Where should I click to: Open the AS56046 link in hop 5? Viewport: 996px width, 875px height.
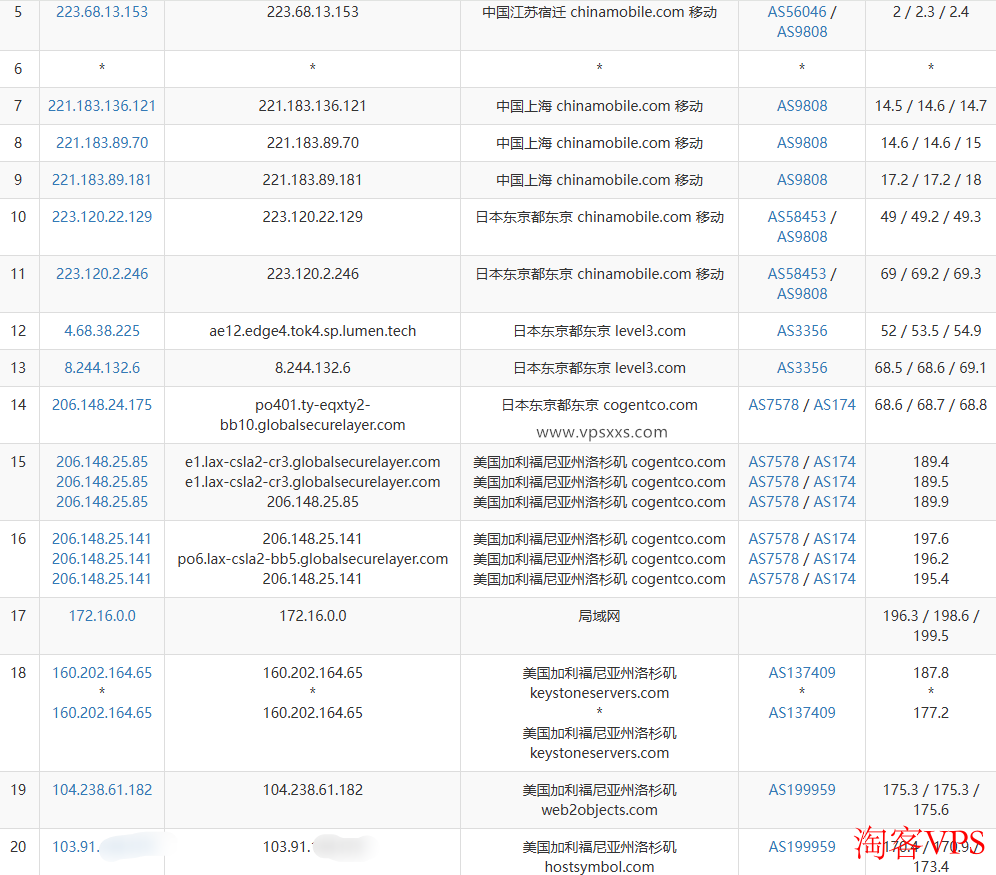pyautogui.click(x=797, y=12)
